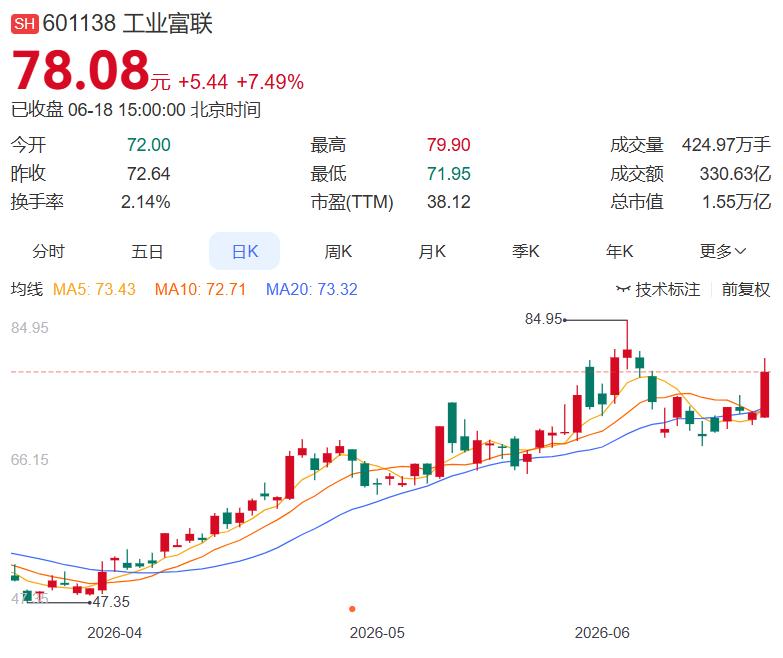The image size is (783, 658).
Task: Click the 均线 moving average label
Action: (x=27, y=289)
